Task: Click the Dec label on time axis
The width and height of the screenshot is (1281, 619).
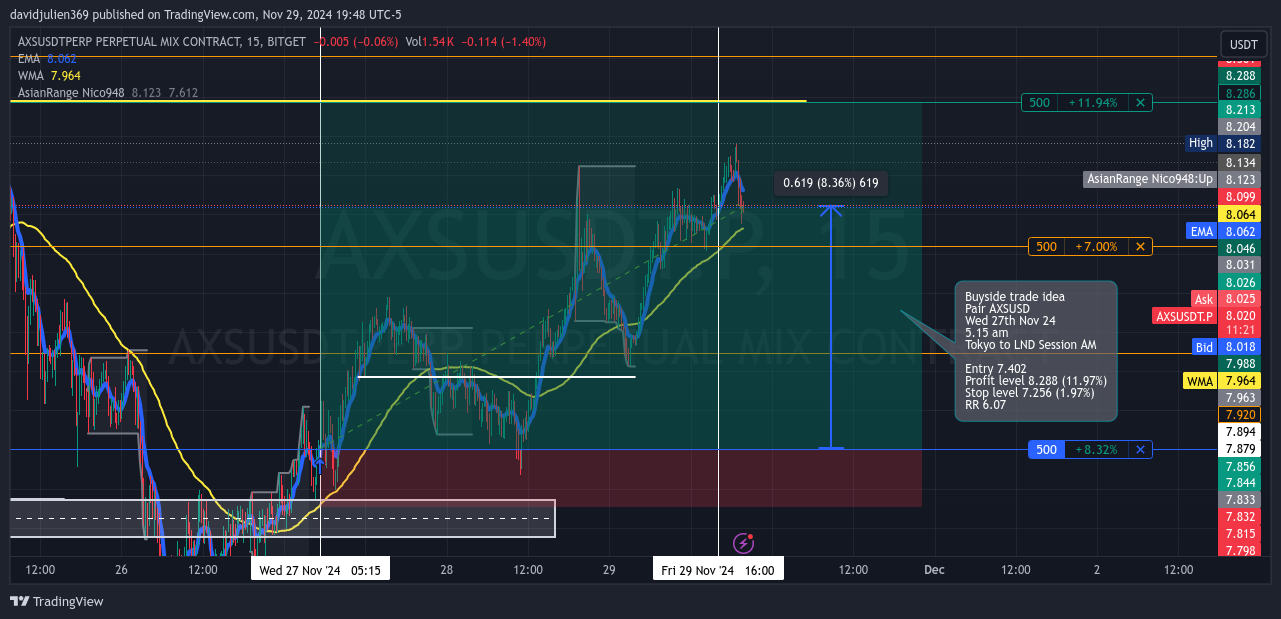Action: click(934, 570)
